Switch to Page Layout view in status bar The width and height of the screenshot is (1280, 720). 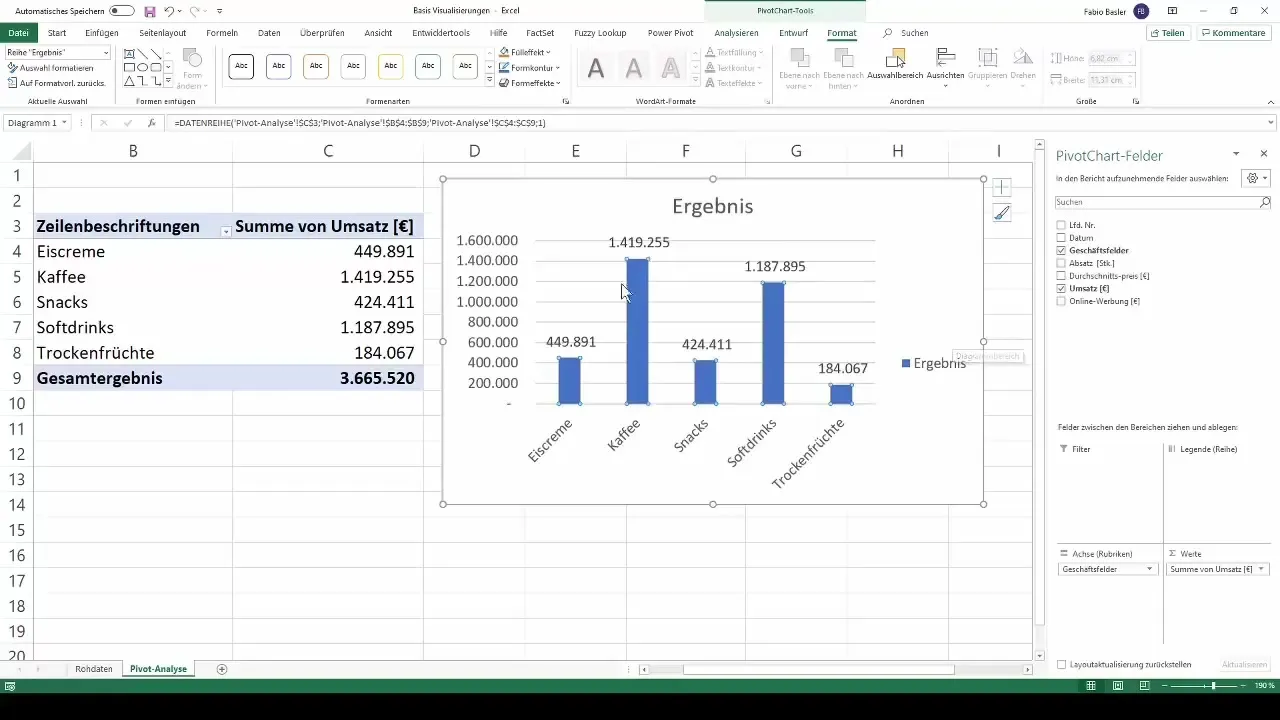click(1117, 686)
